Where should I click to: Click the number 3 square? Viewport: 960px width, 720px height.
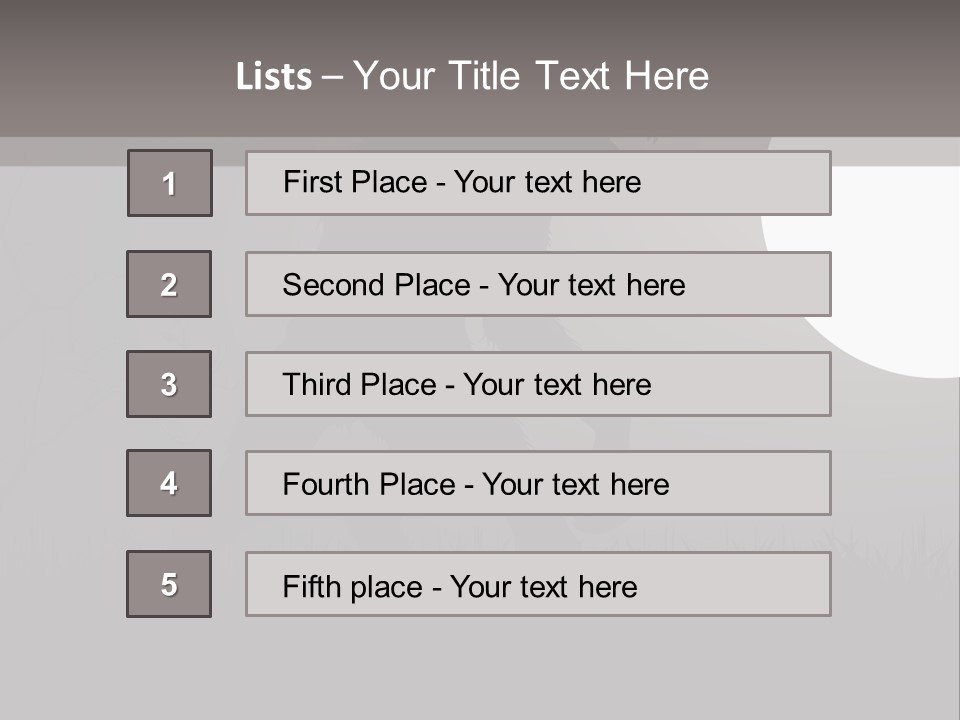coord(169,384)
